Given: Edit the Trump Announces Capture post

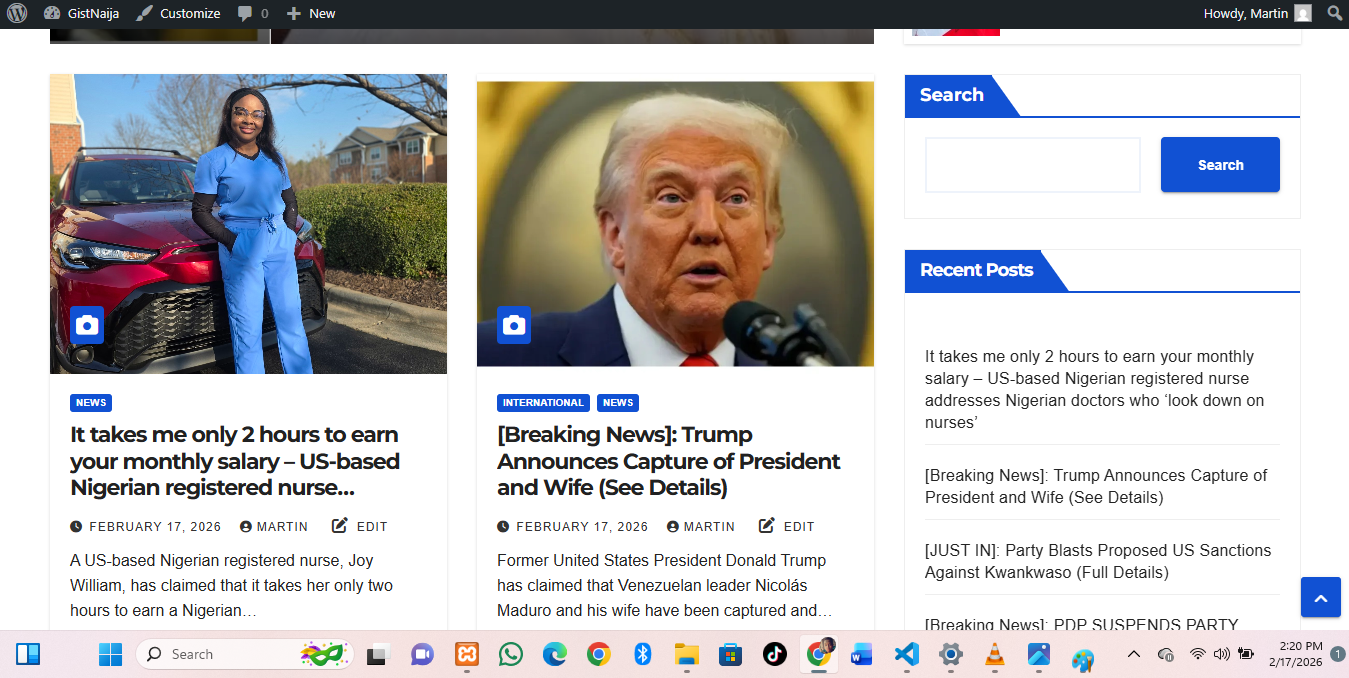Looking at the screenshot, I should point(787,526).
